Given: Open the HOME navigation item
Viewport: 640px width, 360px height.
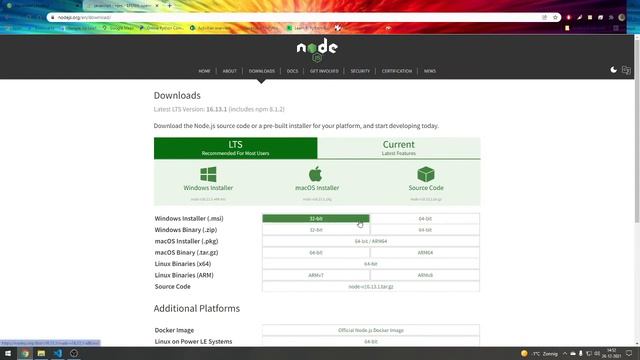Looking at the screenshot, I should tap(204, 71).
